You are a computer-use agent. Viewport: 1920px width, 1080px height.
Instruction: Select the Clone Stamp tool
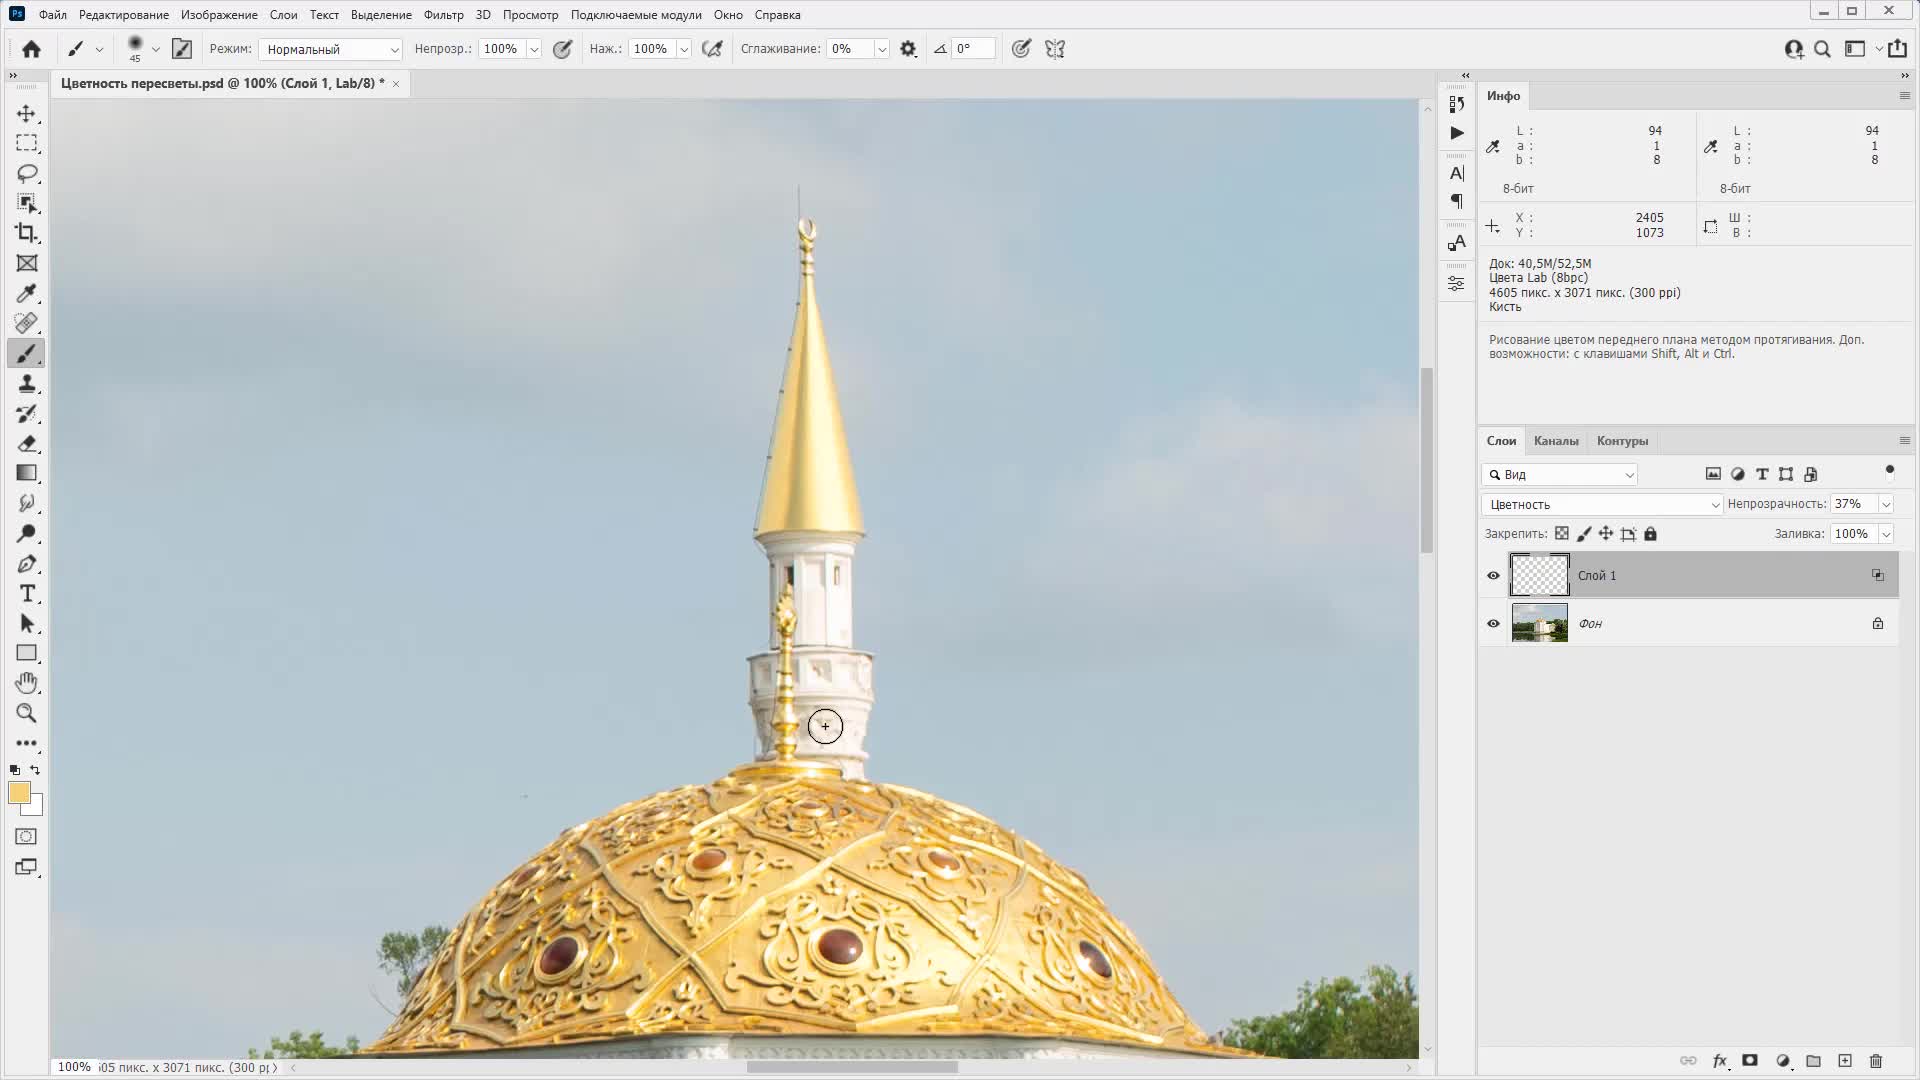[x=27, y=384]
